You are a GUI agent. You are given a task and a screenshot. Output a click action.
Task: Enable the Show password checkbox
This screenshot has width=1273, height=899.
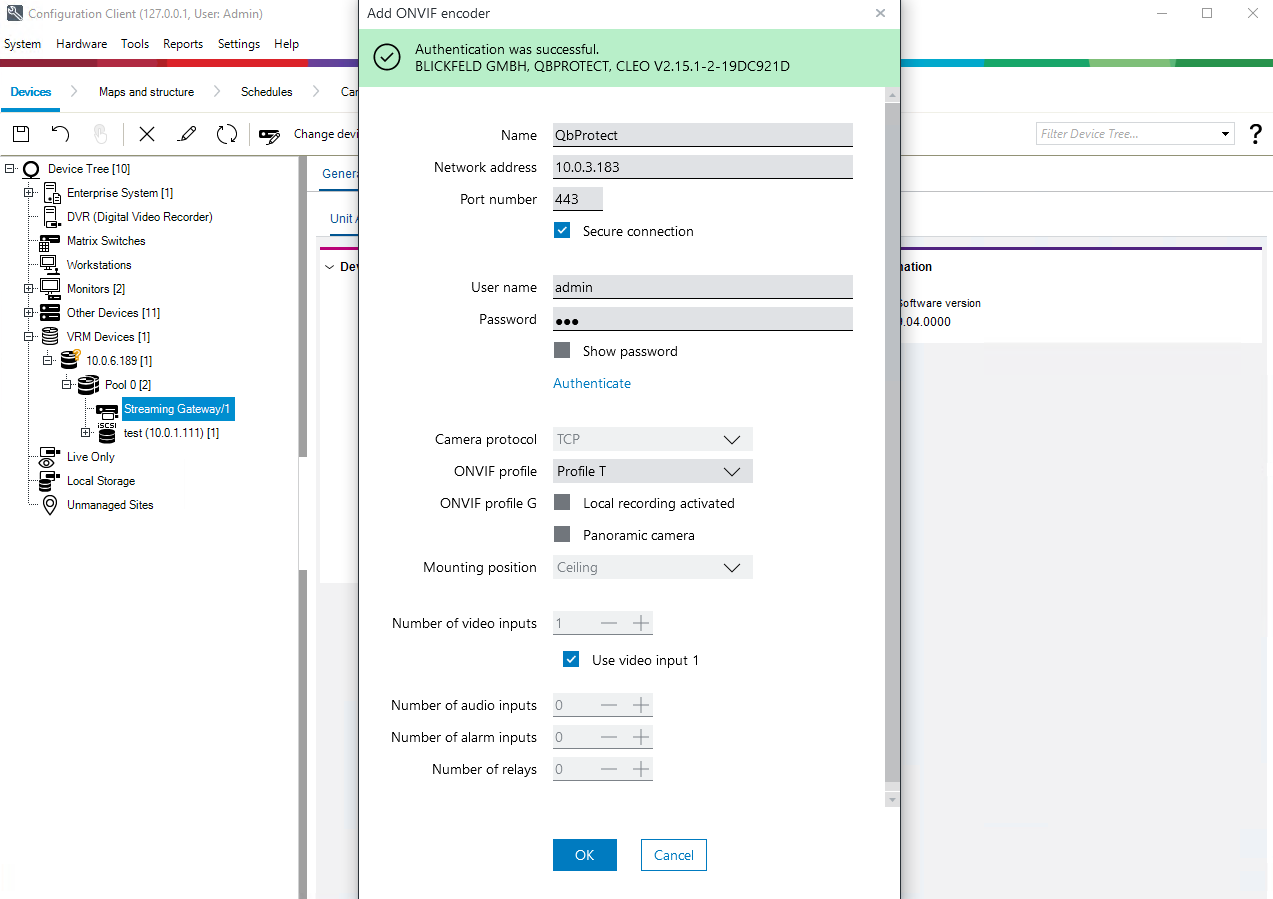pos(563,351)
